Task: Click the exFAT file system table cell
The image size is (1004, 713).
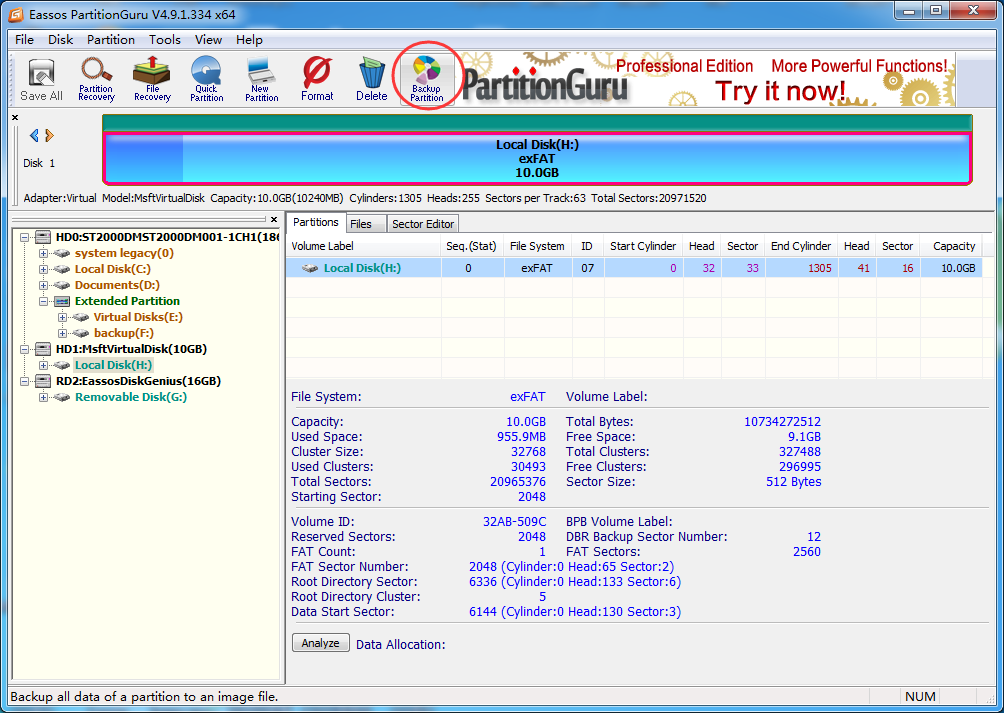Action: [x=537, y=268]
